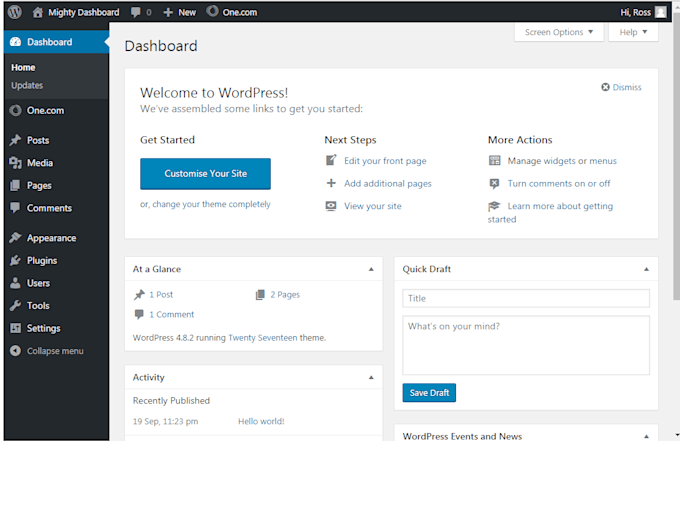Click the plus icon by Add additional pages
Image resolution: width=680 pixels, height=510 pixels.
coord(331,183)
